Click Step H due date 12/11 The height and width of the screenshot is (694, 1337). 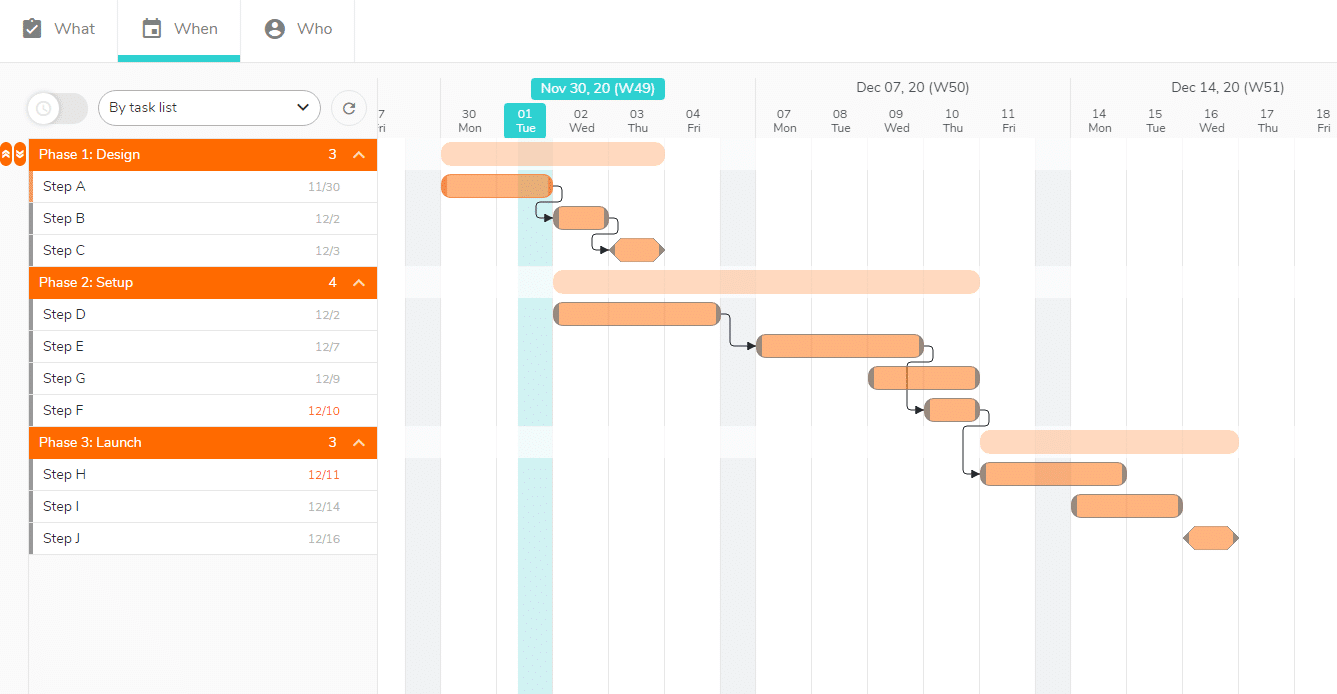coord(324,475)
